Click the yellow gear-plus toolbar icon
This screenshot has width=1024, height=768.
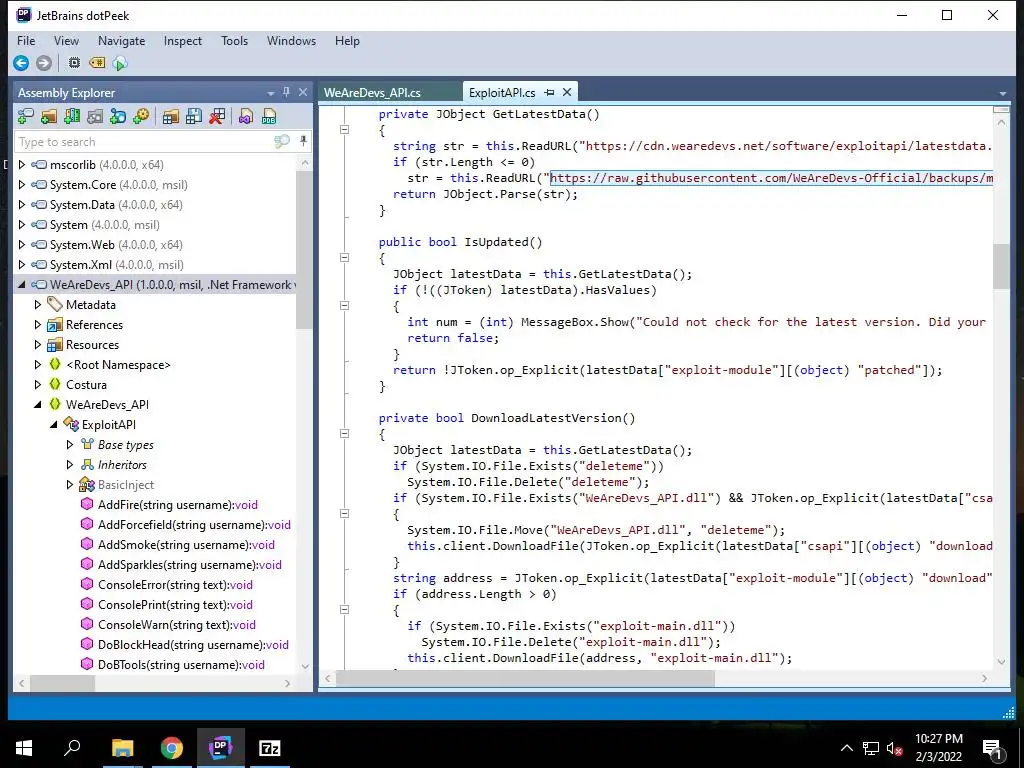tap(140, 116)
